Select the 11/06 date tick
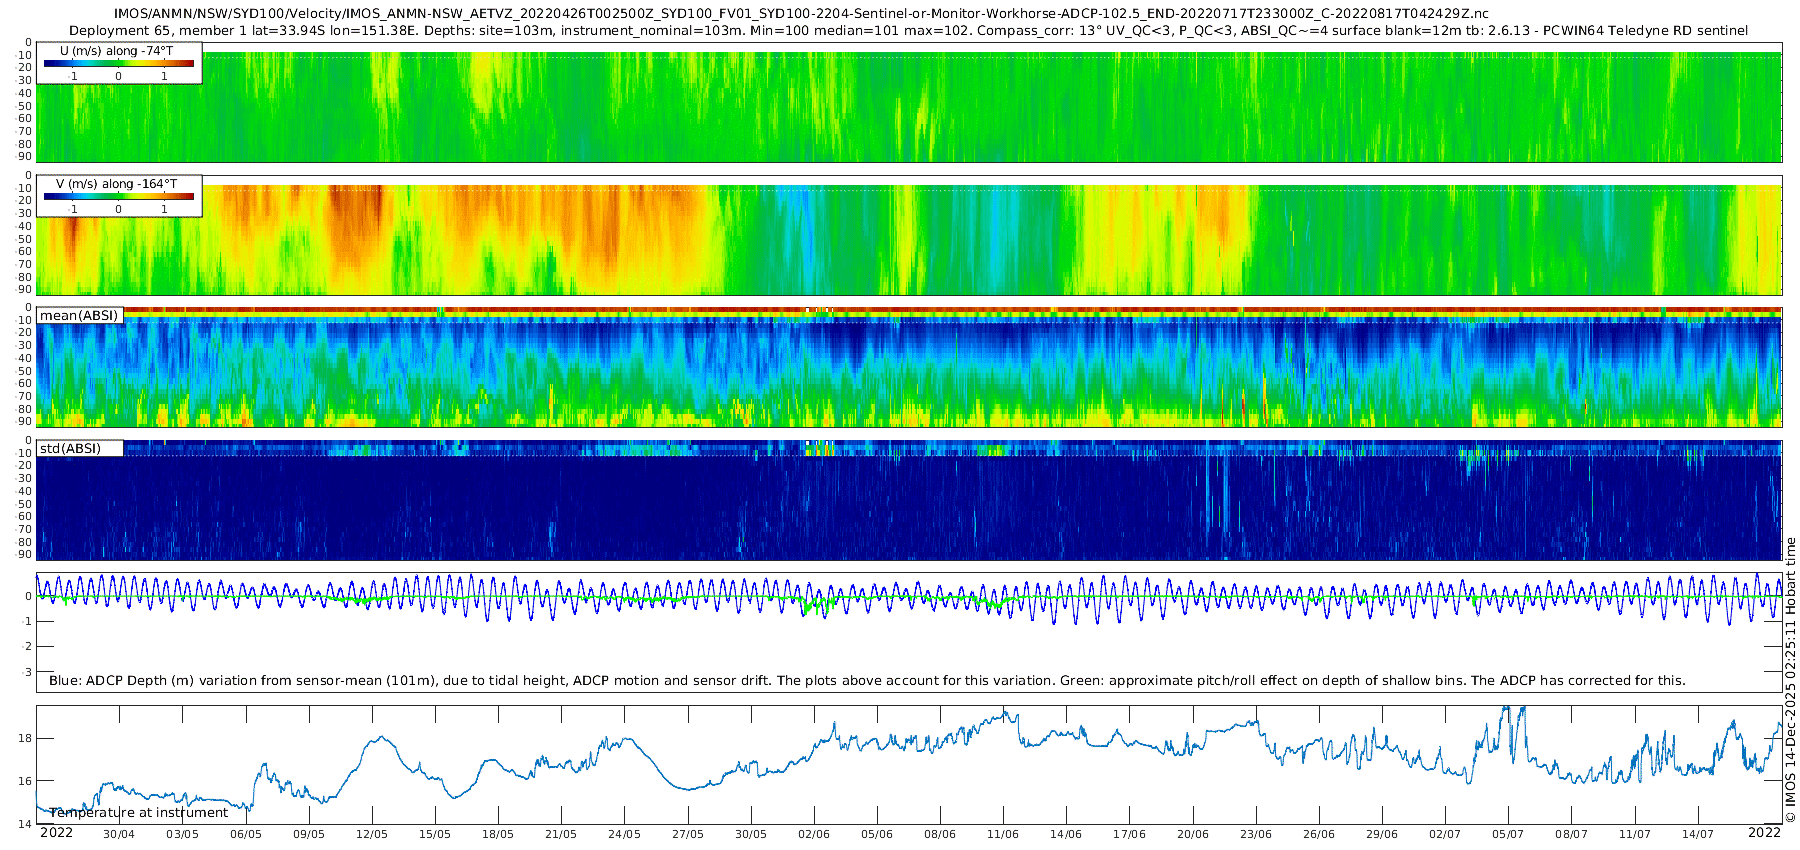Image resolution: width=1800 pixels, height=850 pixels. pos(1003,834)
